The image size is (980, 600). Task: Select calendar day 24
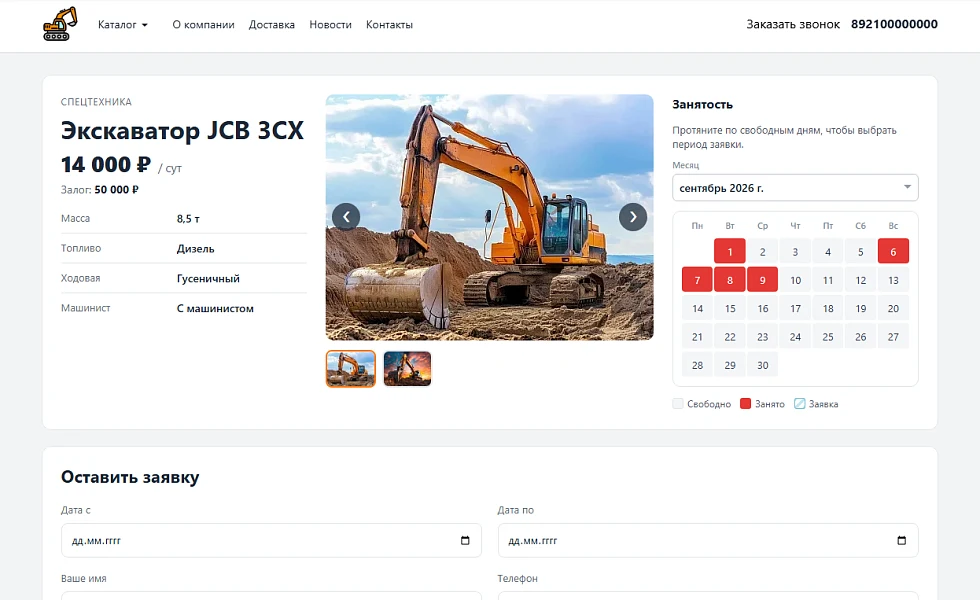coord(795,337)
